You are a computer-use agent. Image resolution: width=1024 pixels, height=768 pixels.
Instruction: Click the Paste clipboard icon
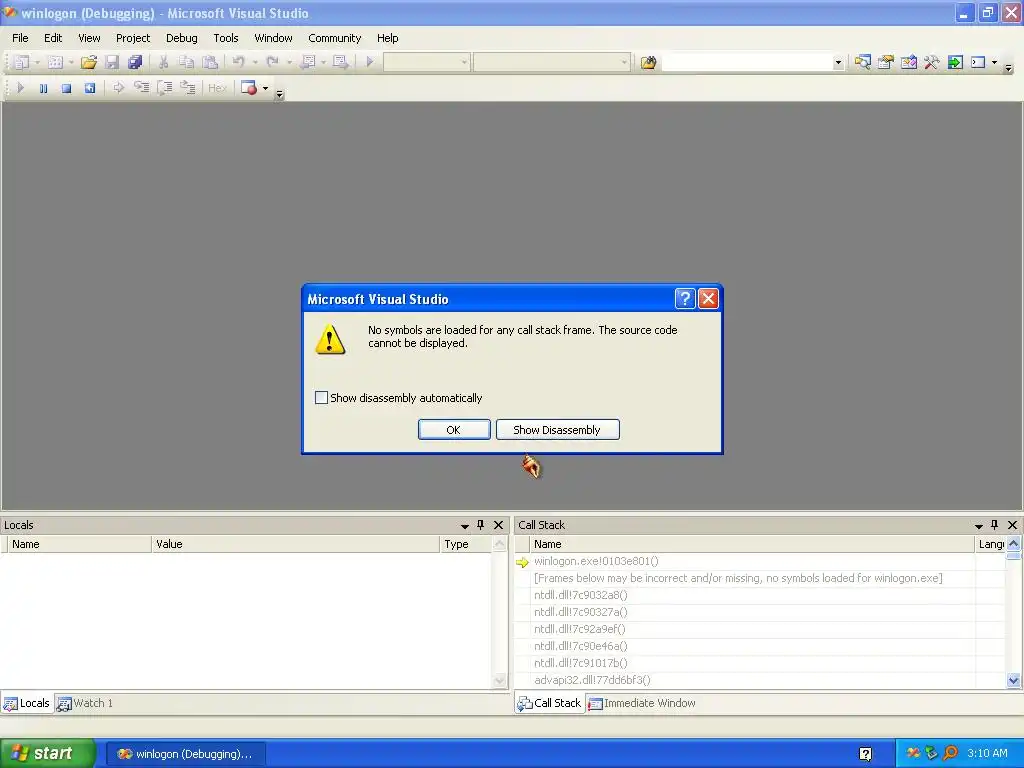tap(210, 62)
